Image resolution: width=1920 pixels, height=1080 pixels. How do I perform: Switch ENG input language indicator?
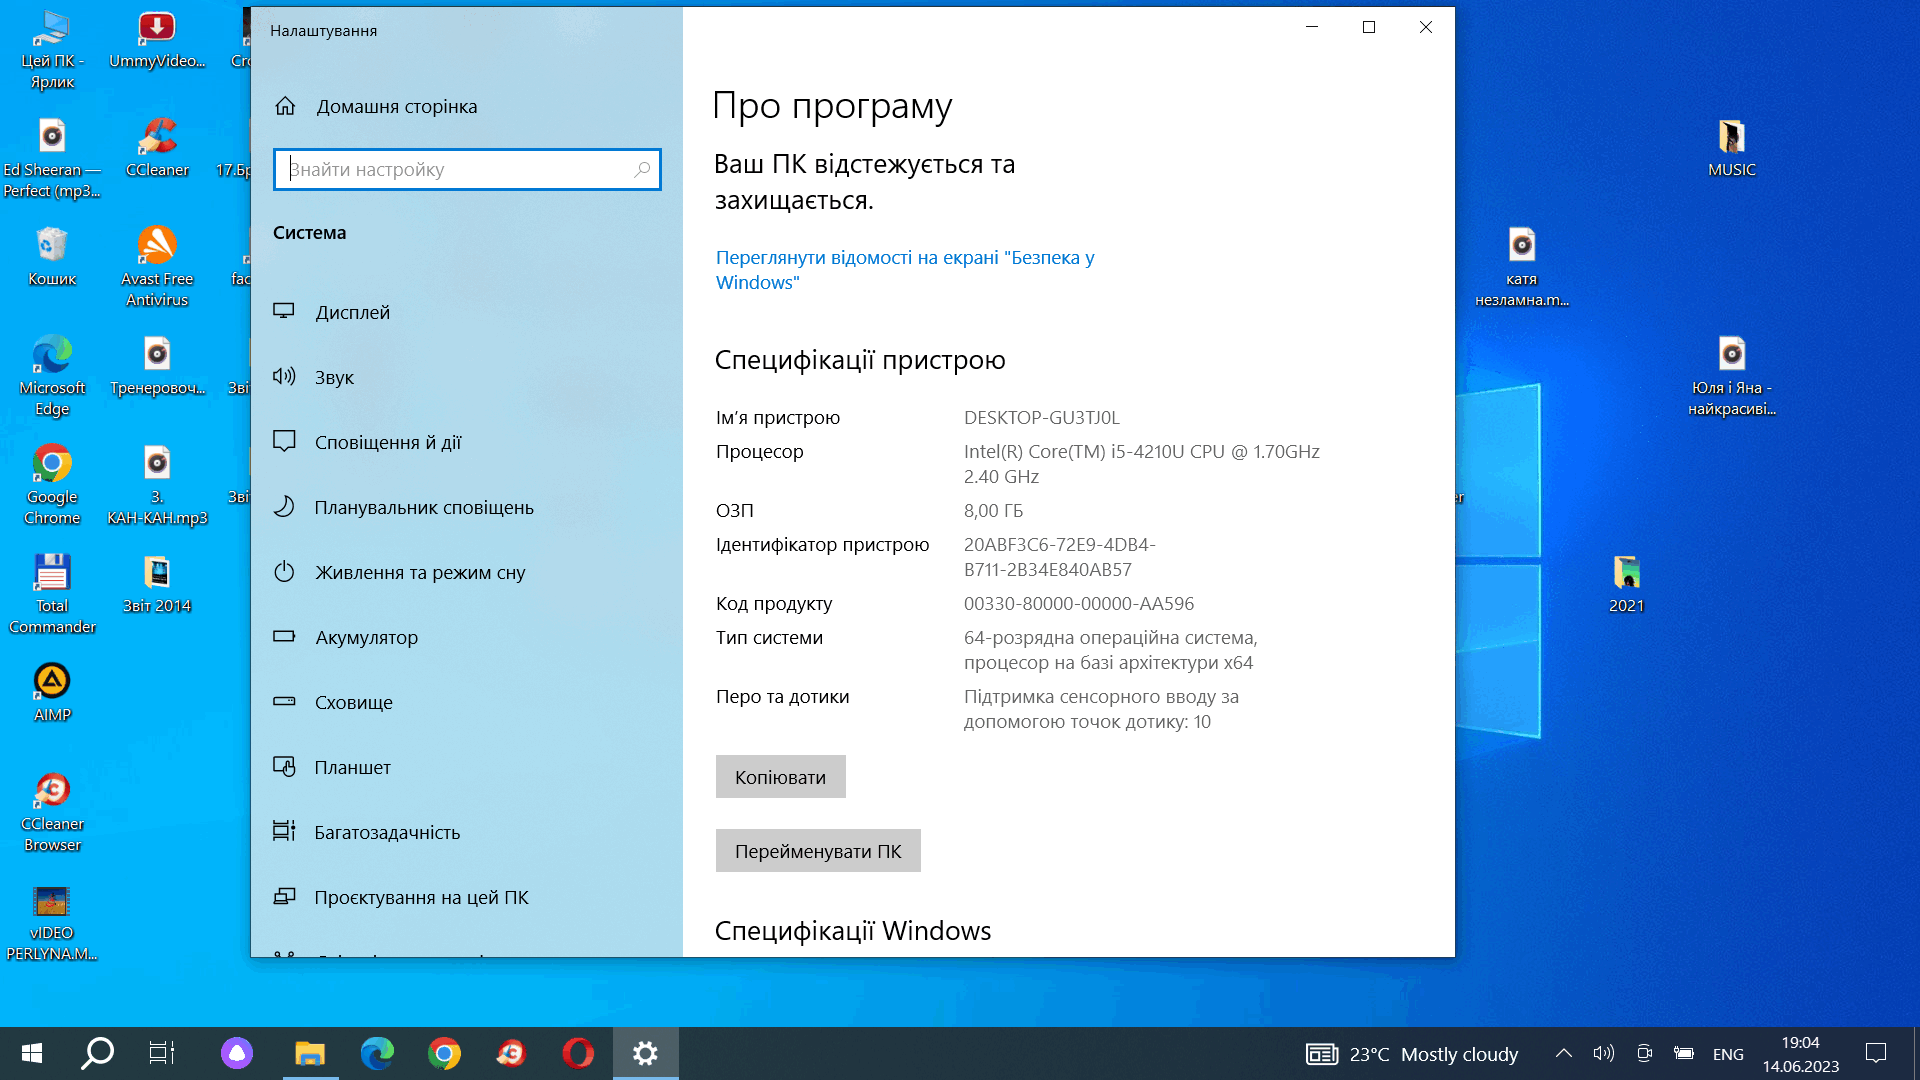coord(1728,1054)
